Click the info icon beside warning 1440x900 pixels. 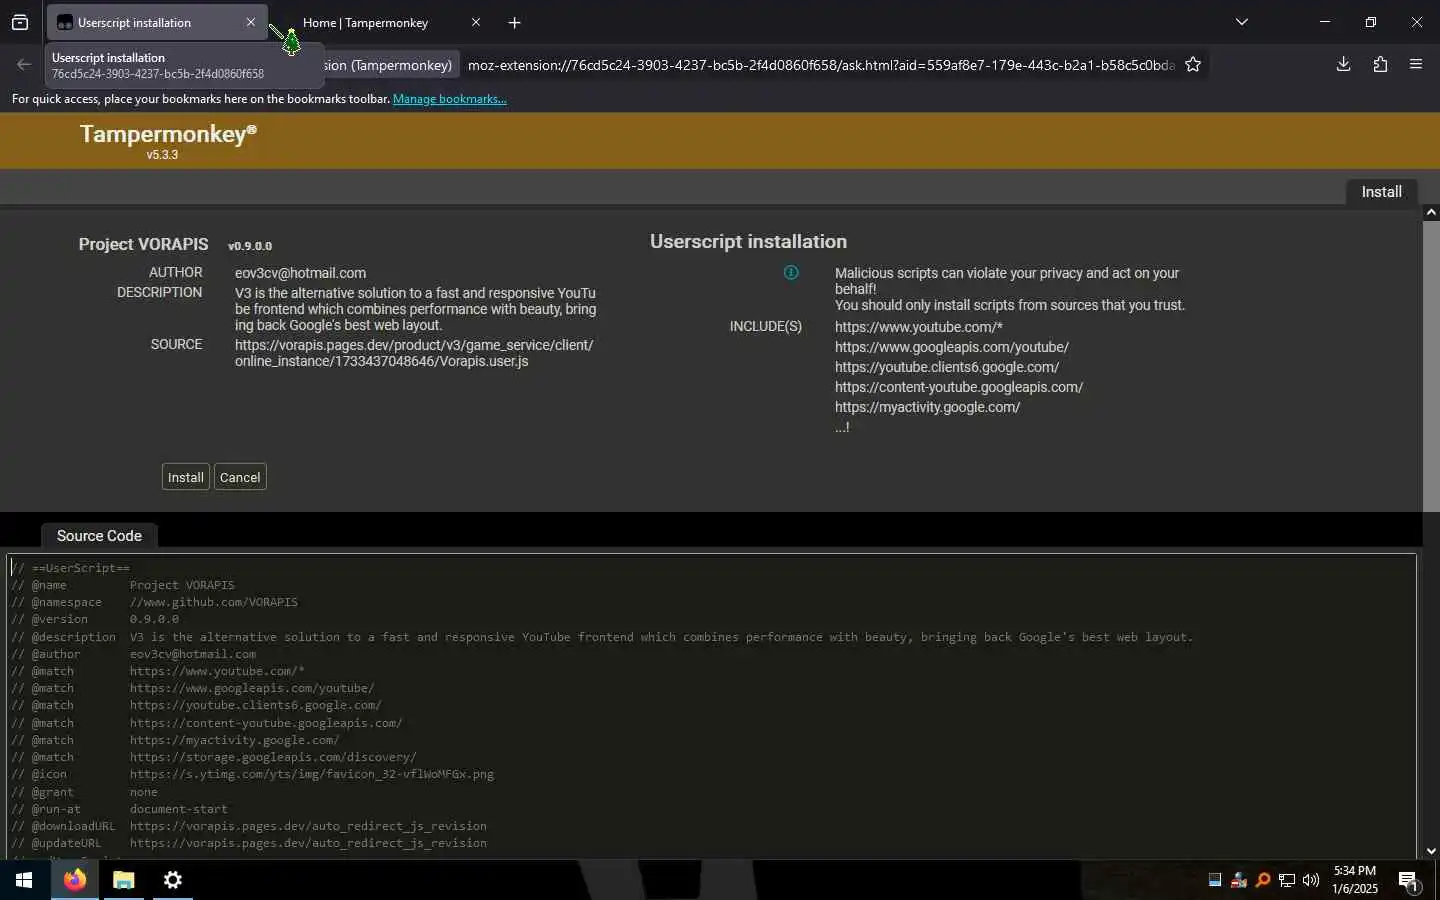791,273
